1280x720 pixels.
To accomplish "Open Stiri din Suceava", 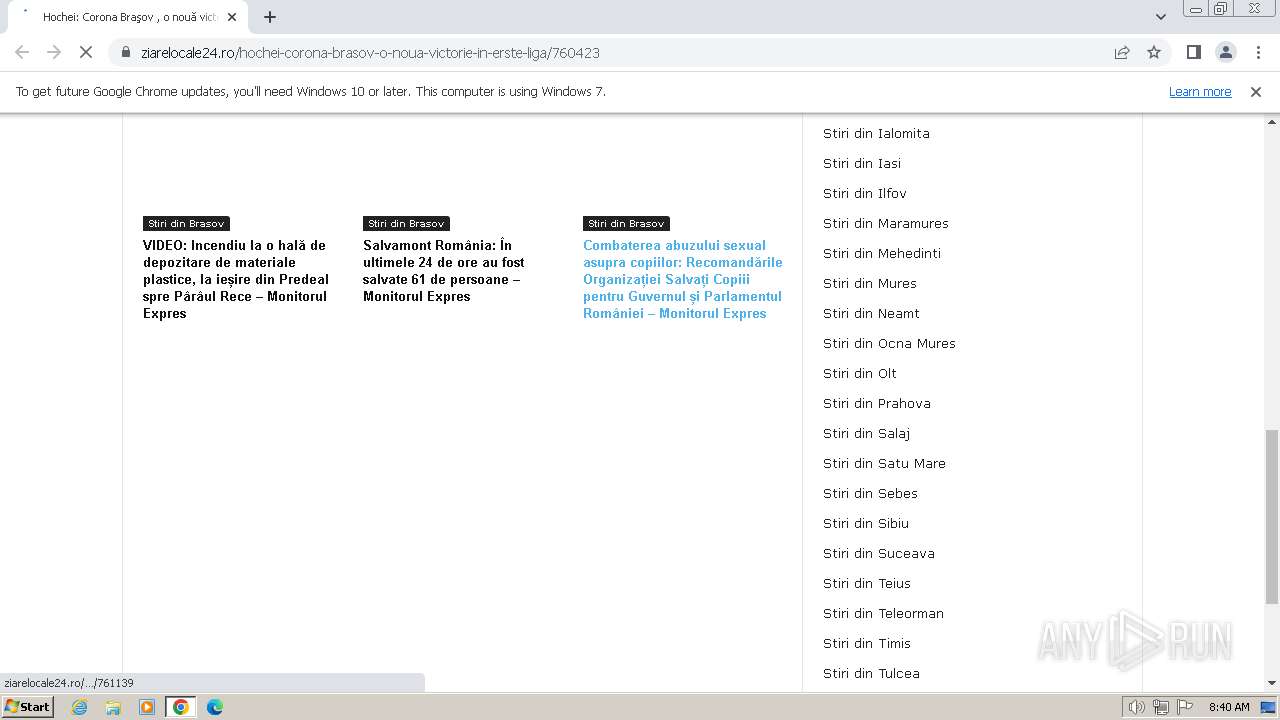I will [x=879, y=553].
